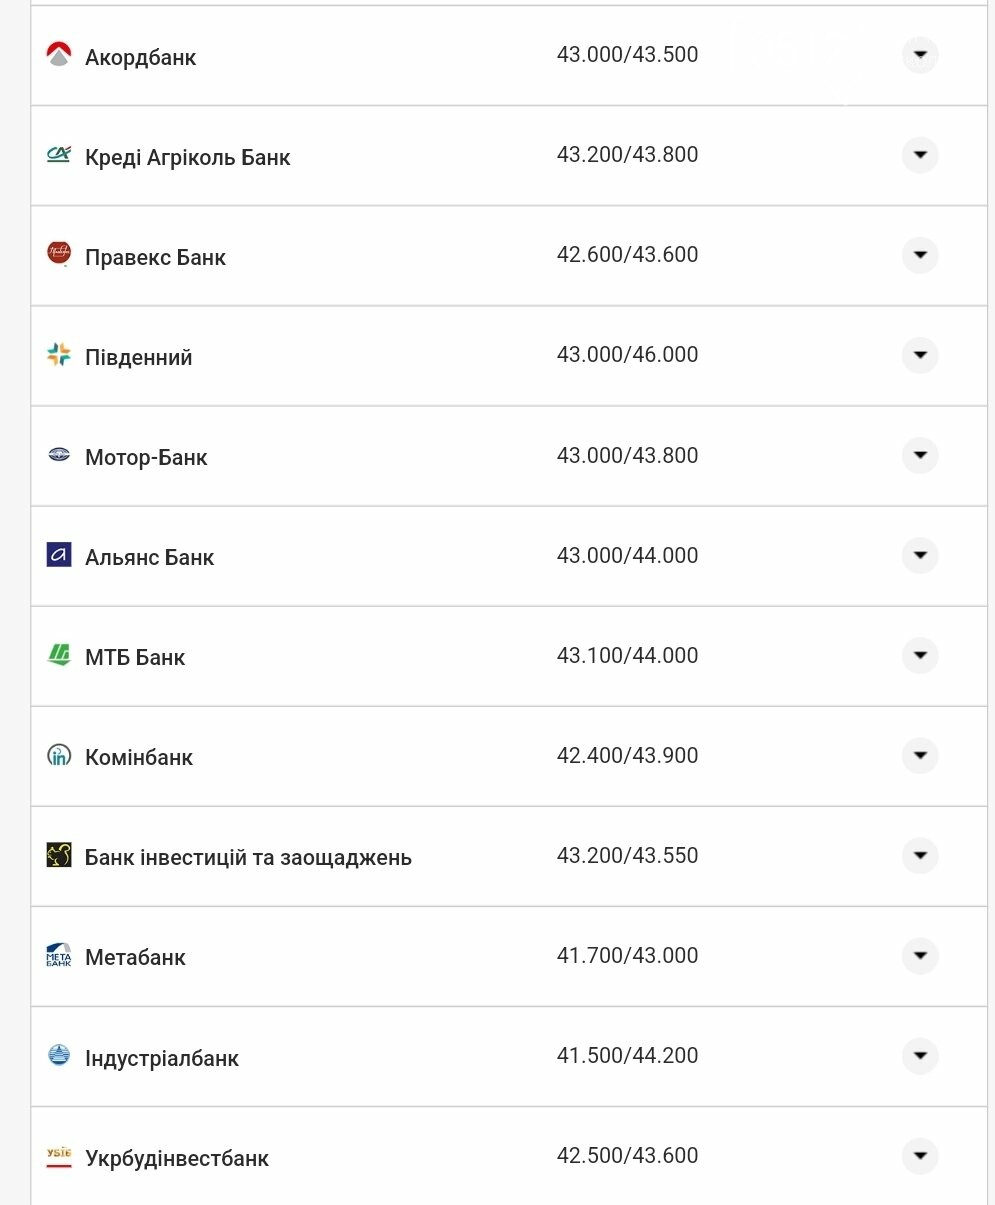The height and width of the screenshot is (1205, 995).
Task: Click the Метабанк logo icon
Action: [x=59, y=955]
